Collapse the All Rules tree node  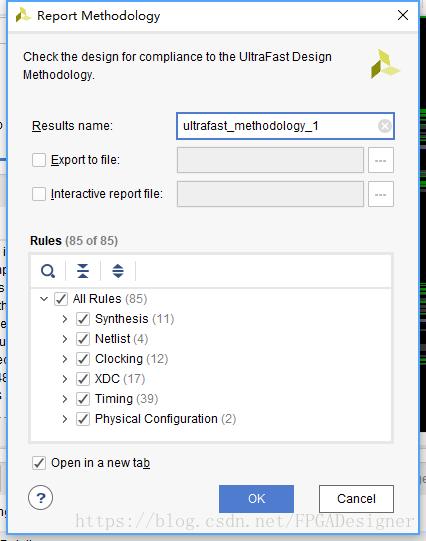(44, 299)
